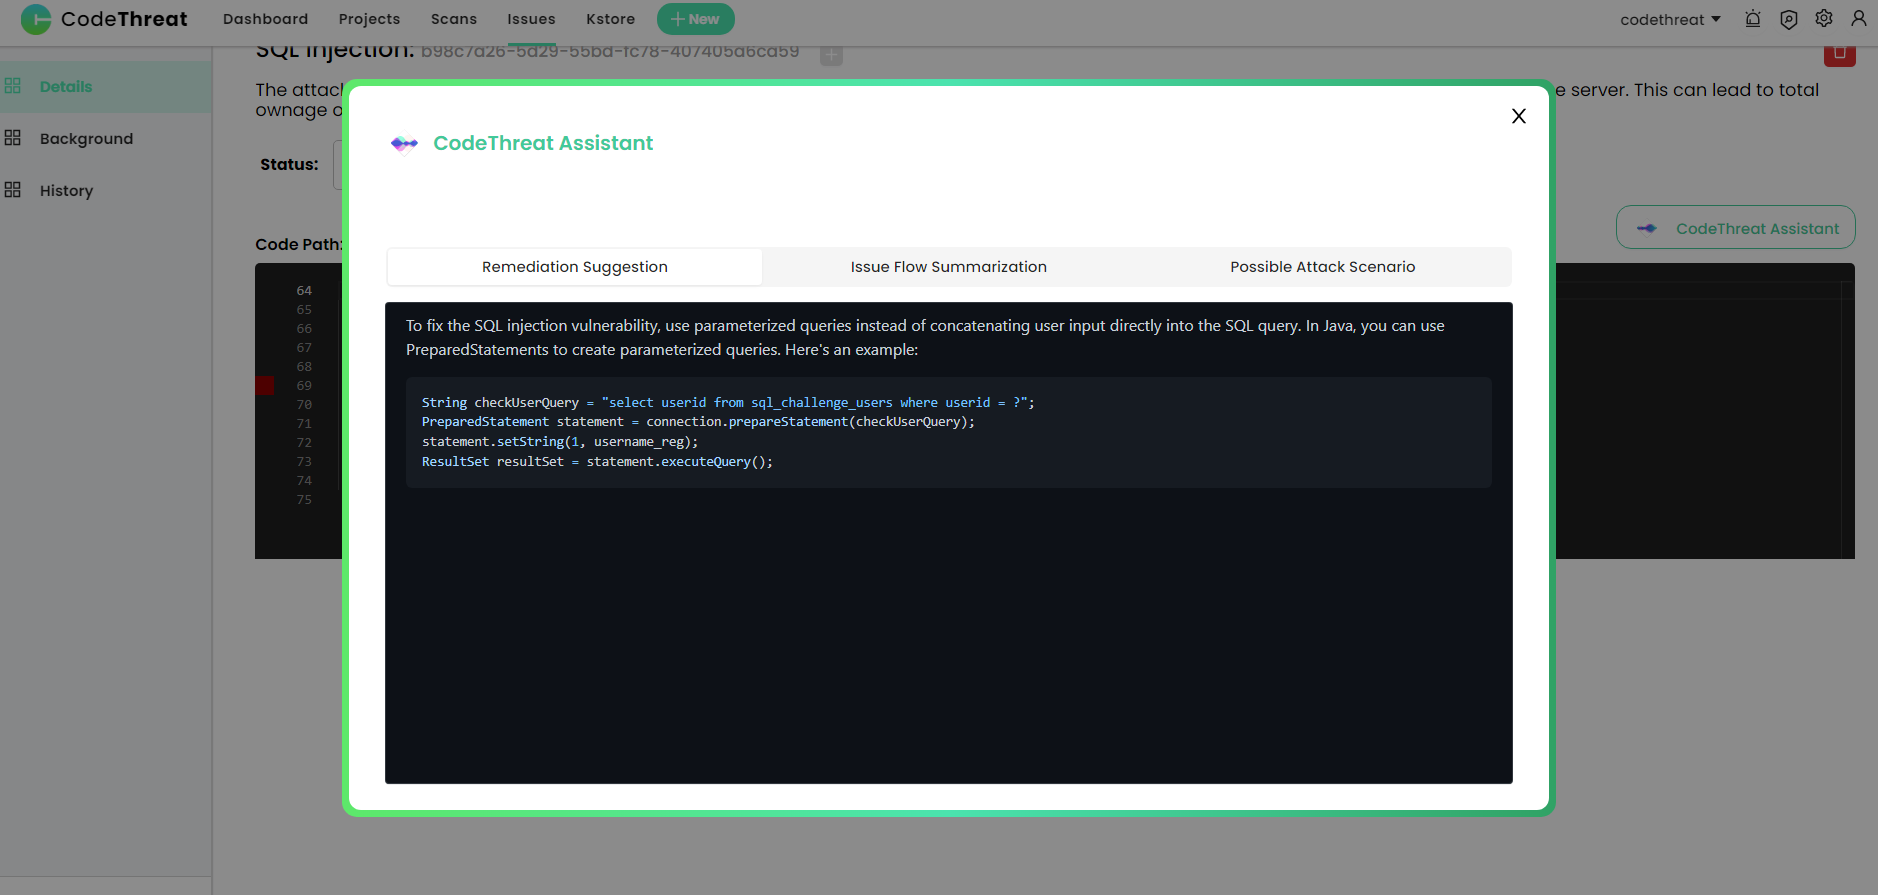Viewport: 1878px width, 895px height.
Task: Click the Background grid icon in sidebar
Action: 13,138
